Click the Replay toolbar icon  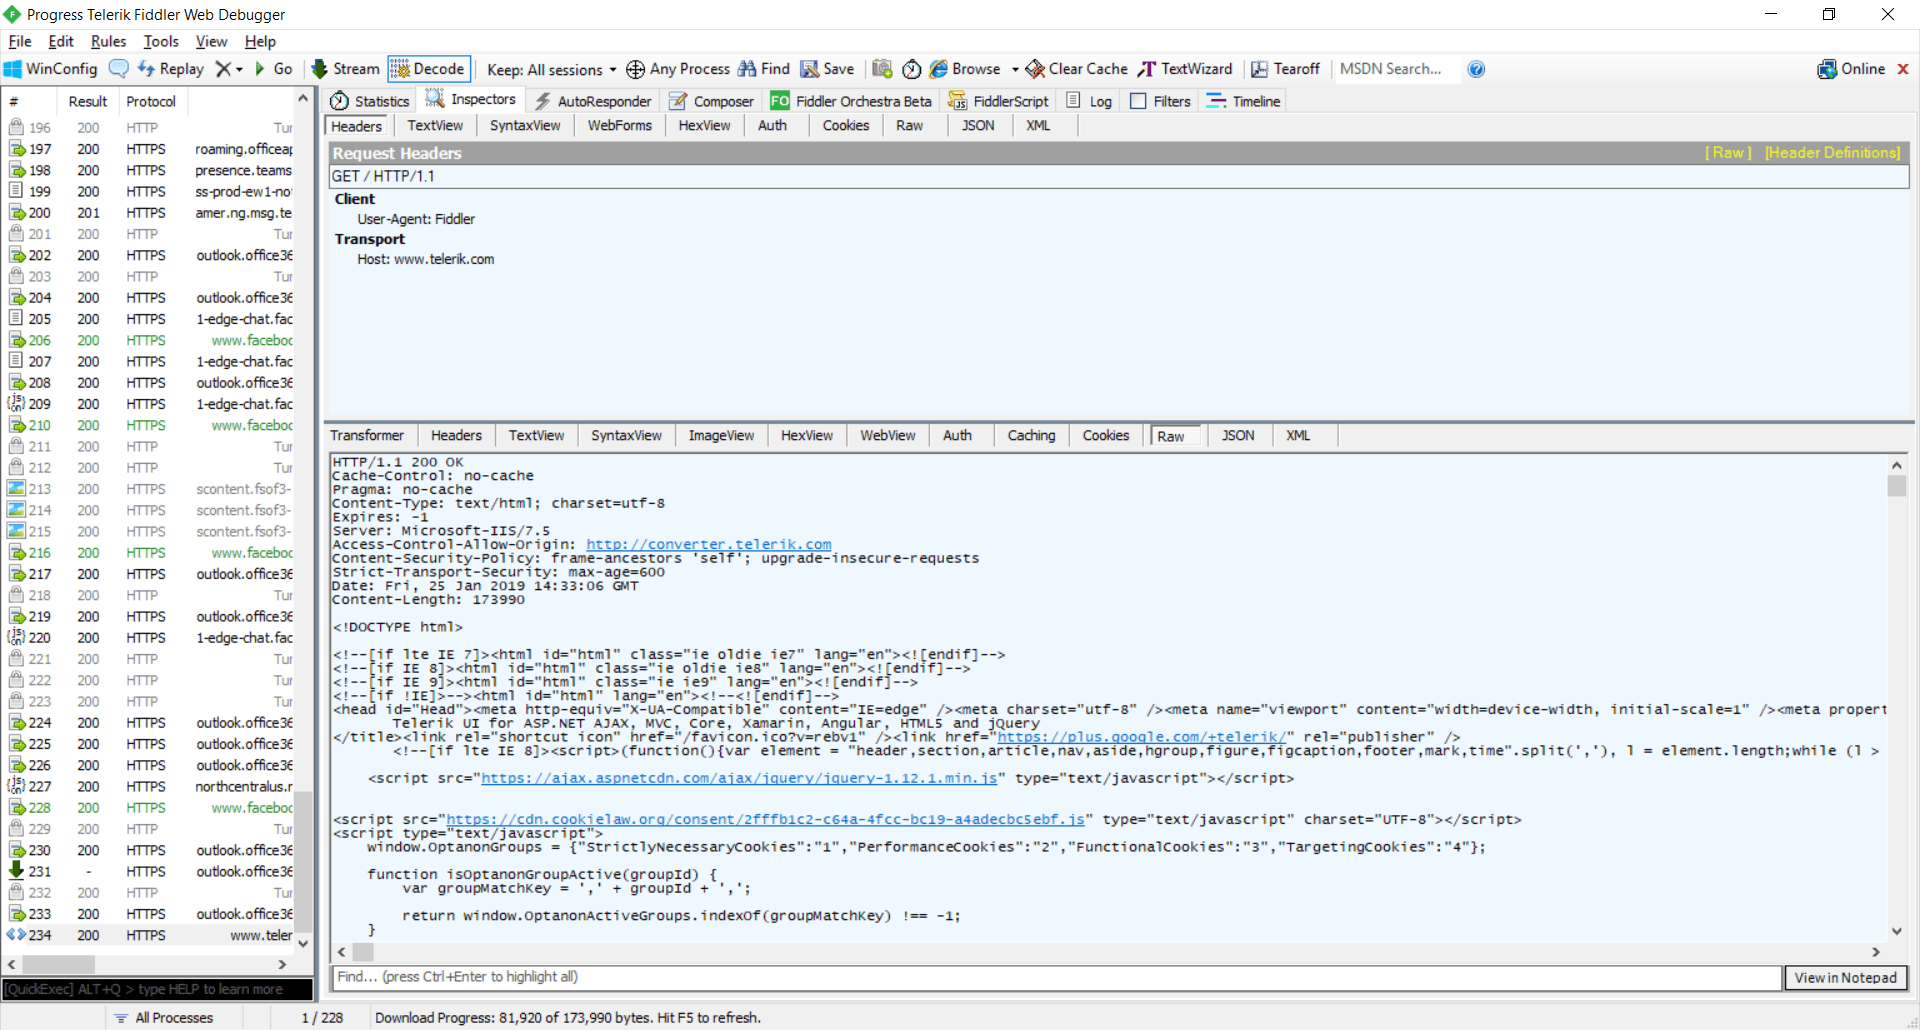[146, 69]
